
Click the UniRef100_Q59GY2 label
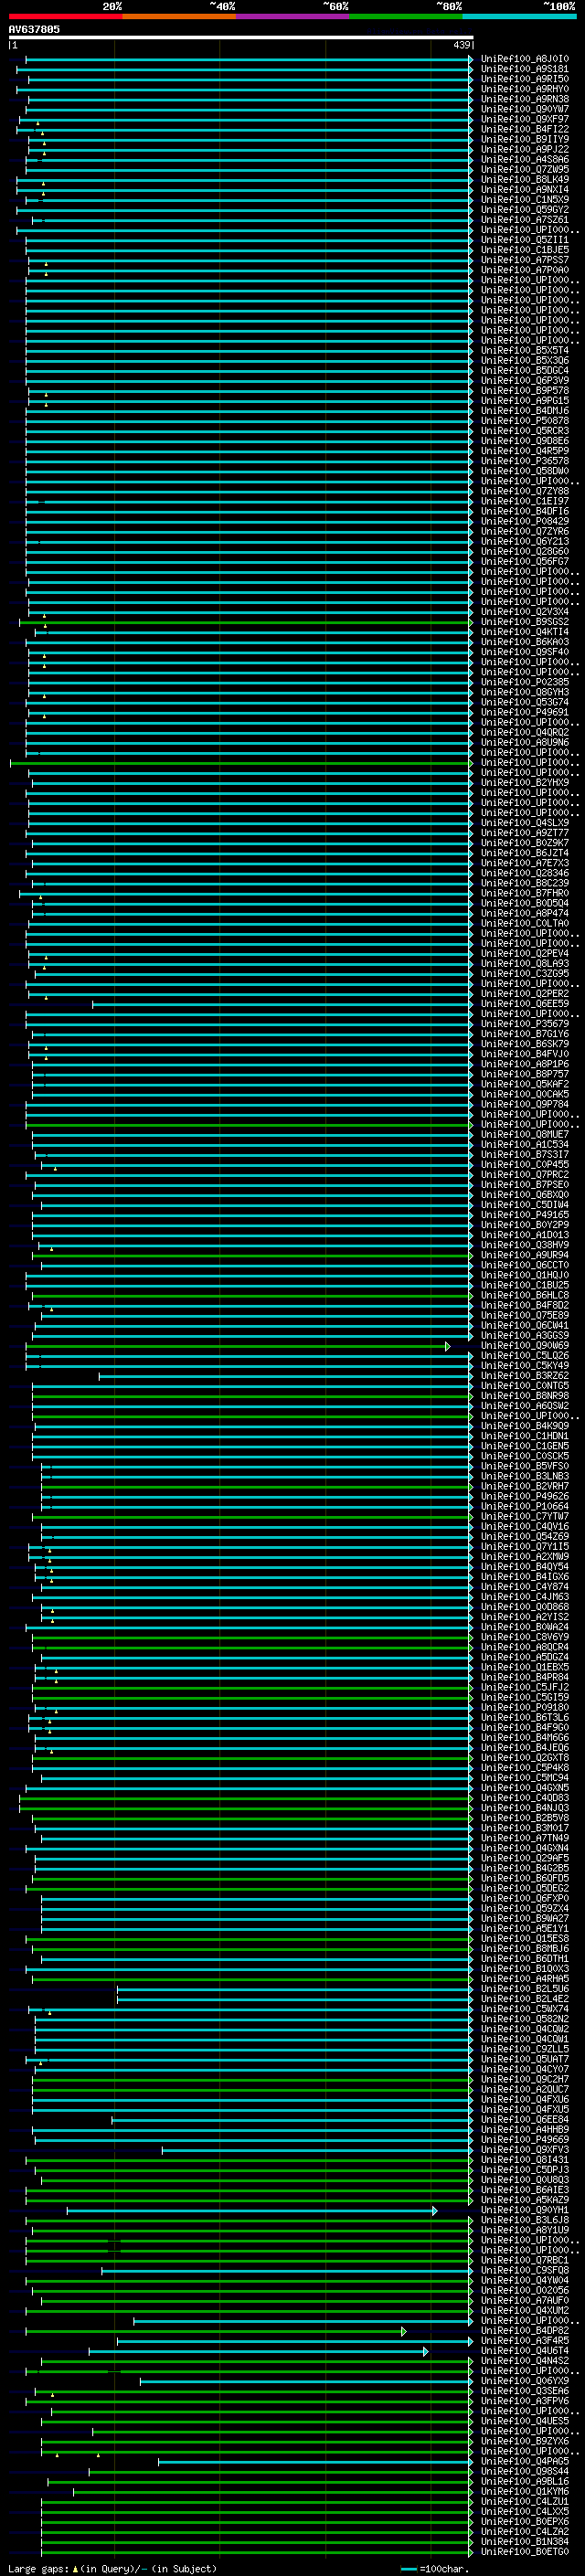click(525, 210)
